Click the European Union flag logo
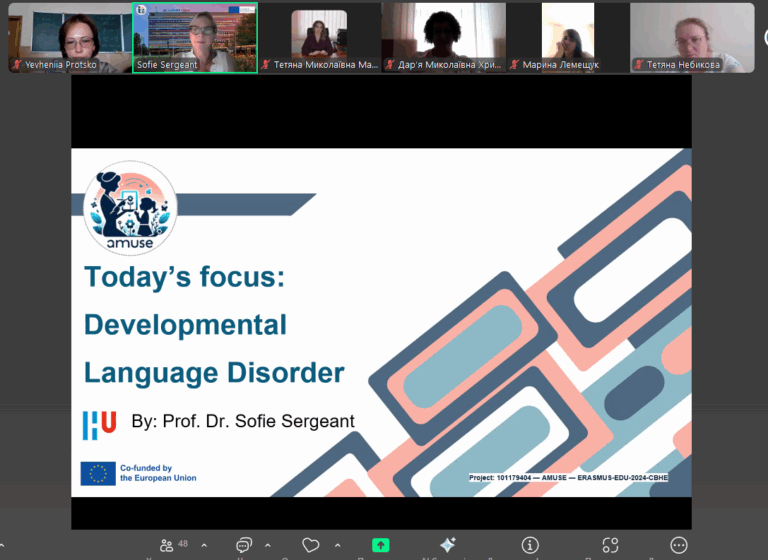Image resolution: width=768 pixels, height=560 pixels. click(98, 473)
